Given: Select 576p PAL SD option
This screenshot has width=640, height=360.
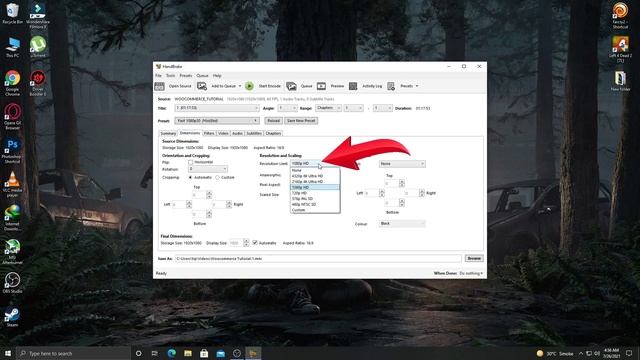Looking at the screenshot, I should [x=315, y=199].
